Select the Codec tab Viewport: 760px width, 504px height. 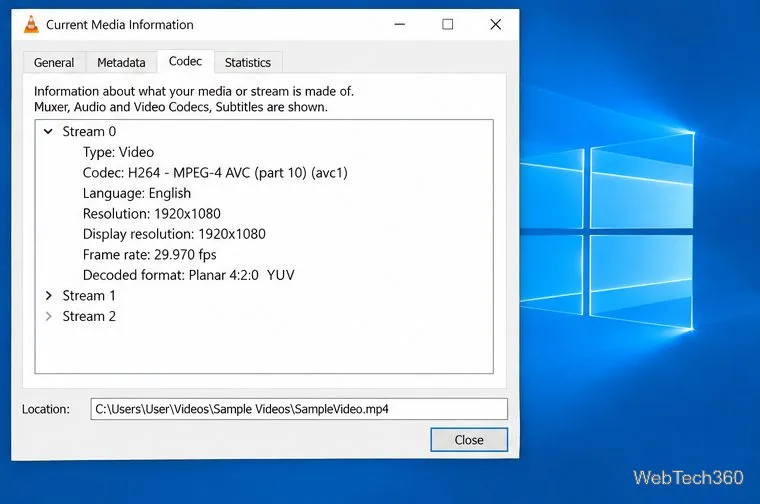click(x=185, y=62)
